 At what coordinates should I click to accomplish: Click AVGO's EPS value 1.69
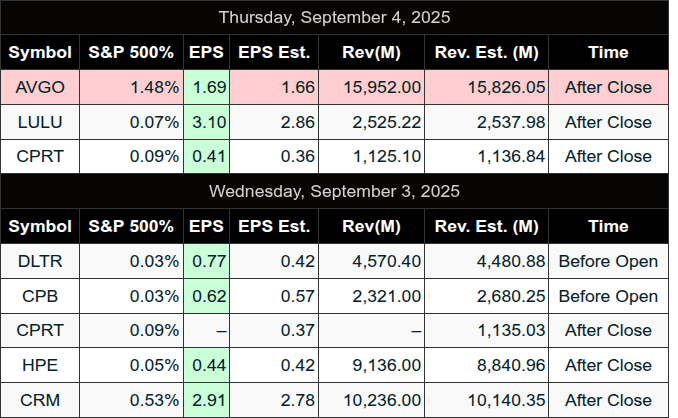(207, 87)
